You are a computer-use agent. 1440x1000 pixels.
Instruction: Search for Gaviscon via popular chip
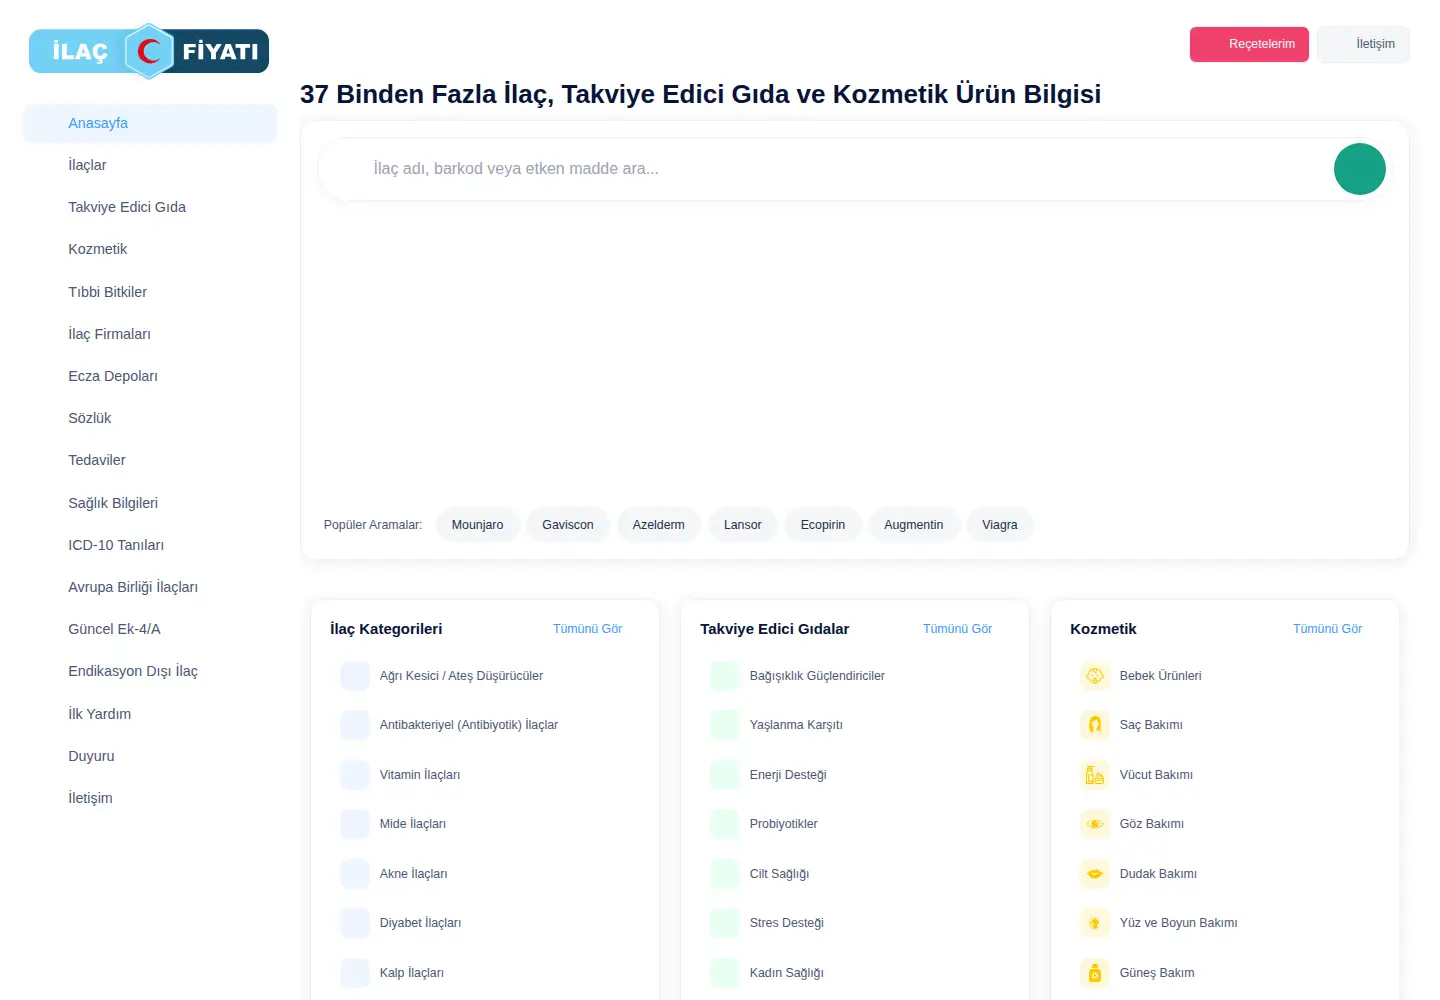(x=568, y=525)
